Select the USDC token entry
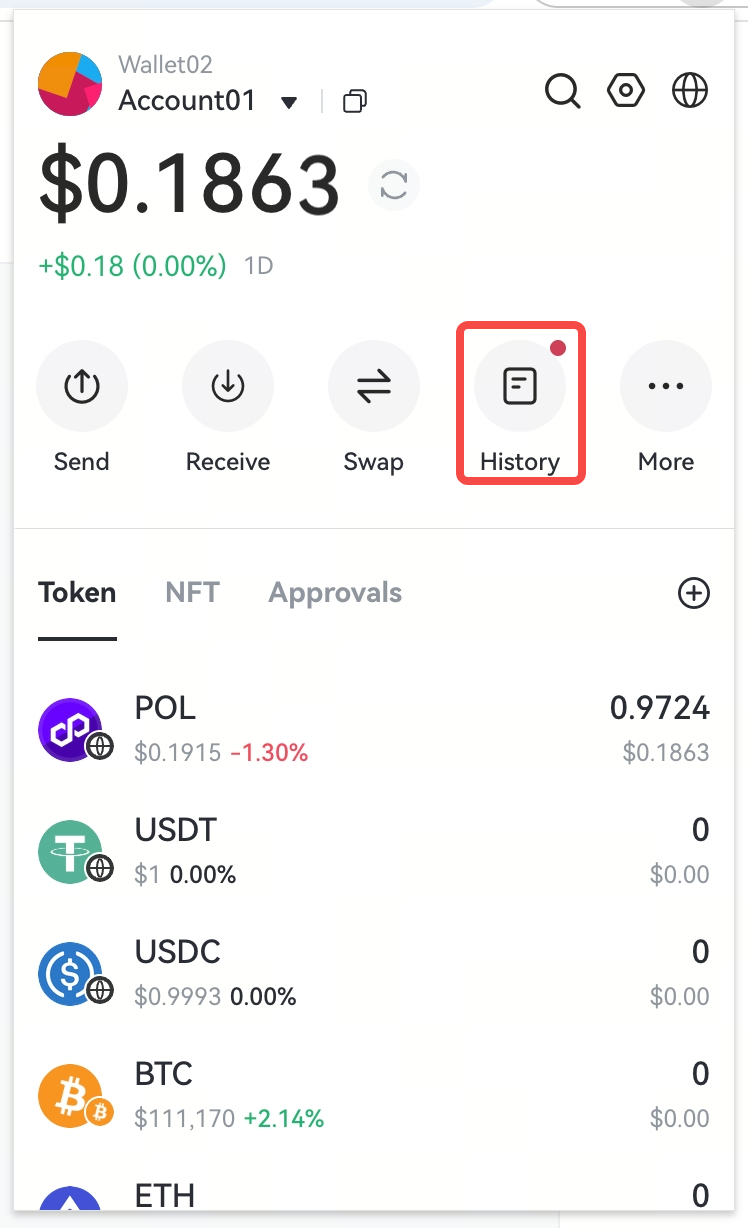Image resolution: width=748 pixels, height=1228 pixels. pos(373,973)
